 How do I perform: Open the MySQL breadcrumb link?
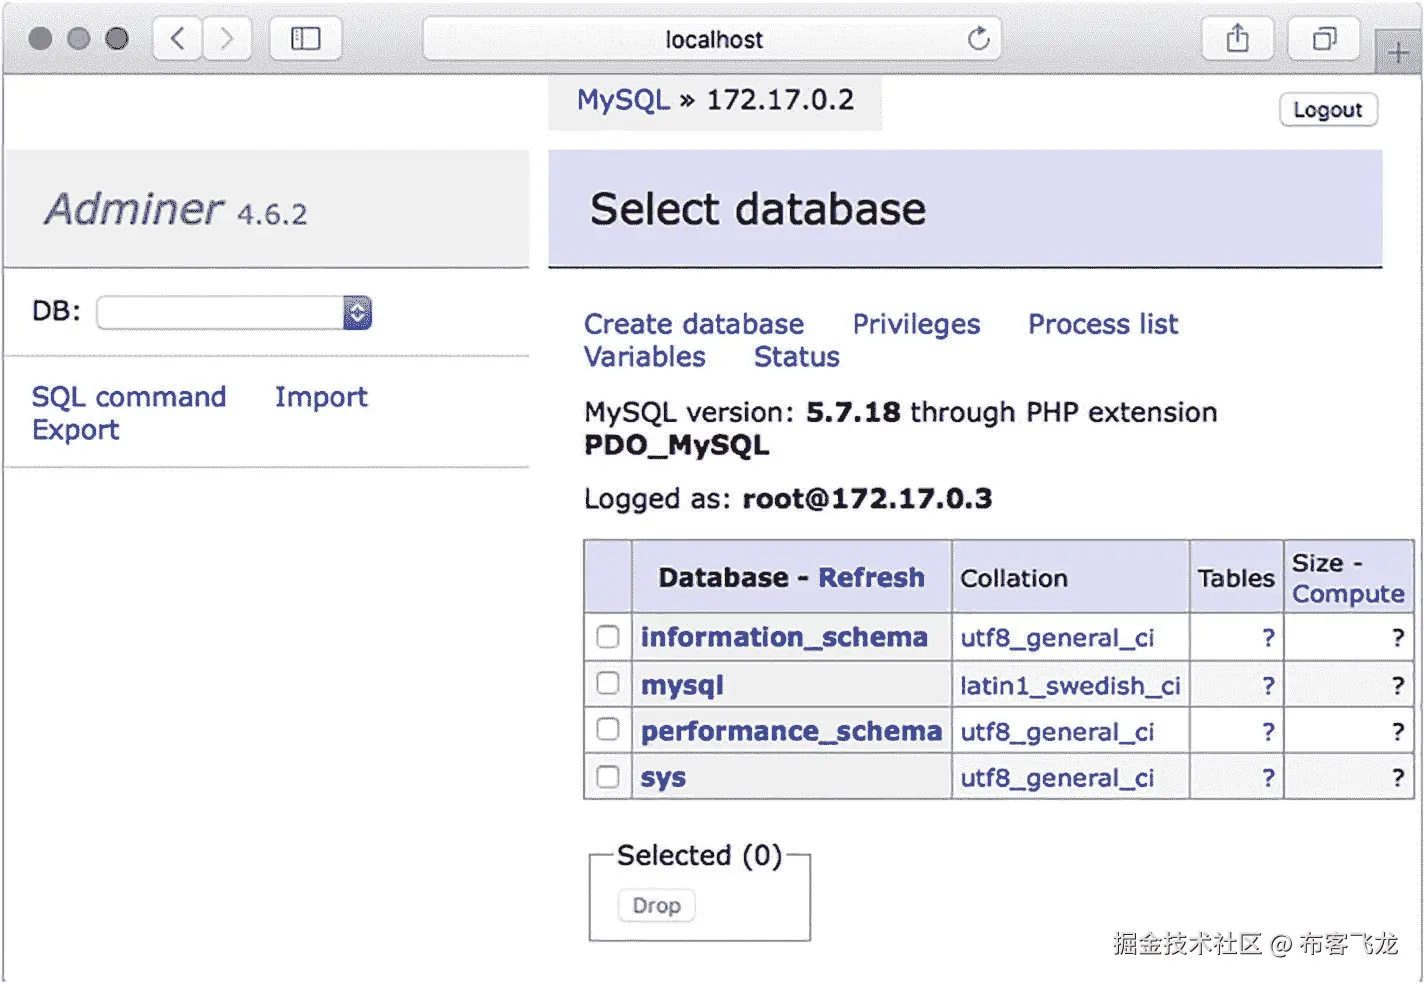point(623,100)
